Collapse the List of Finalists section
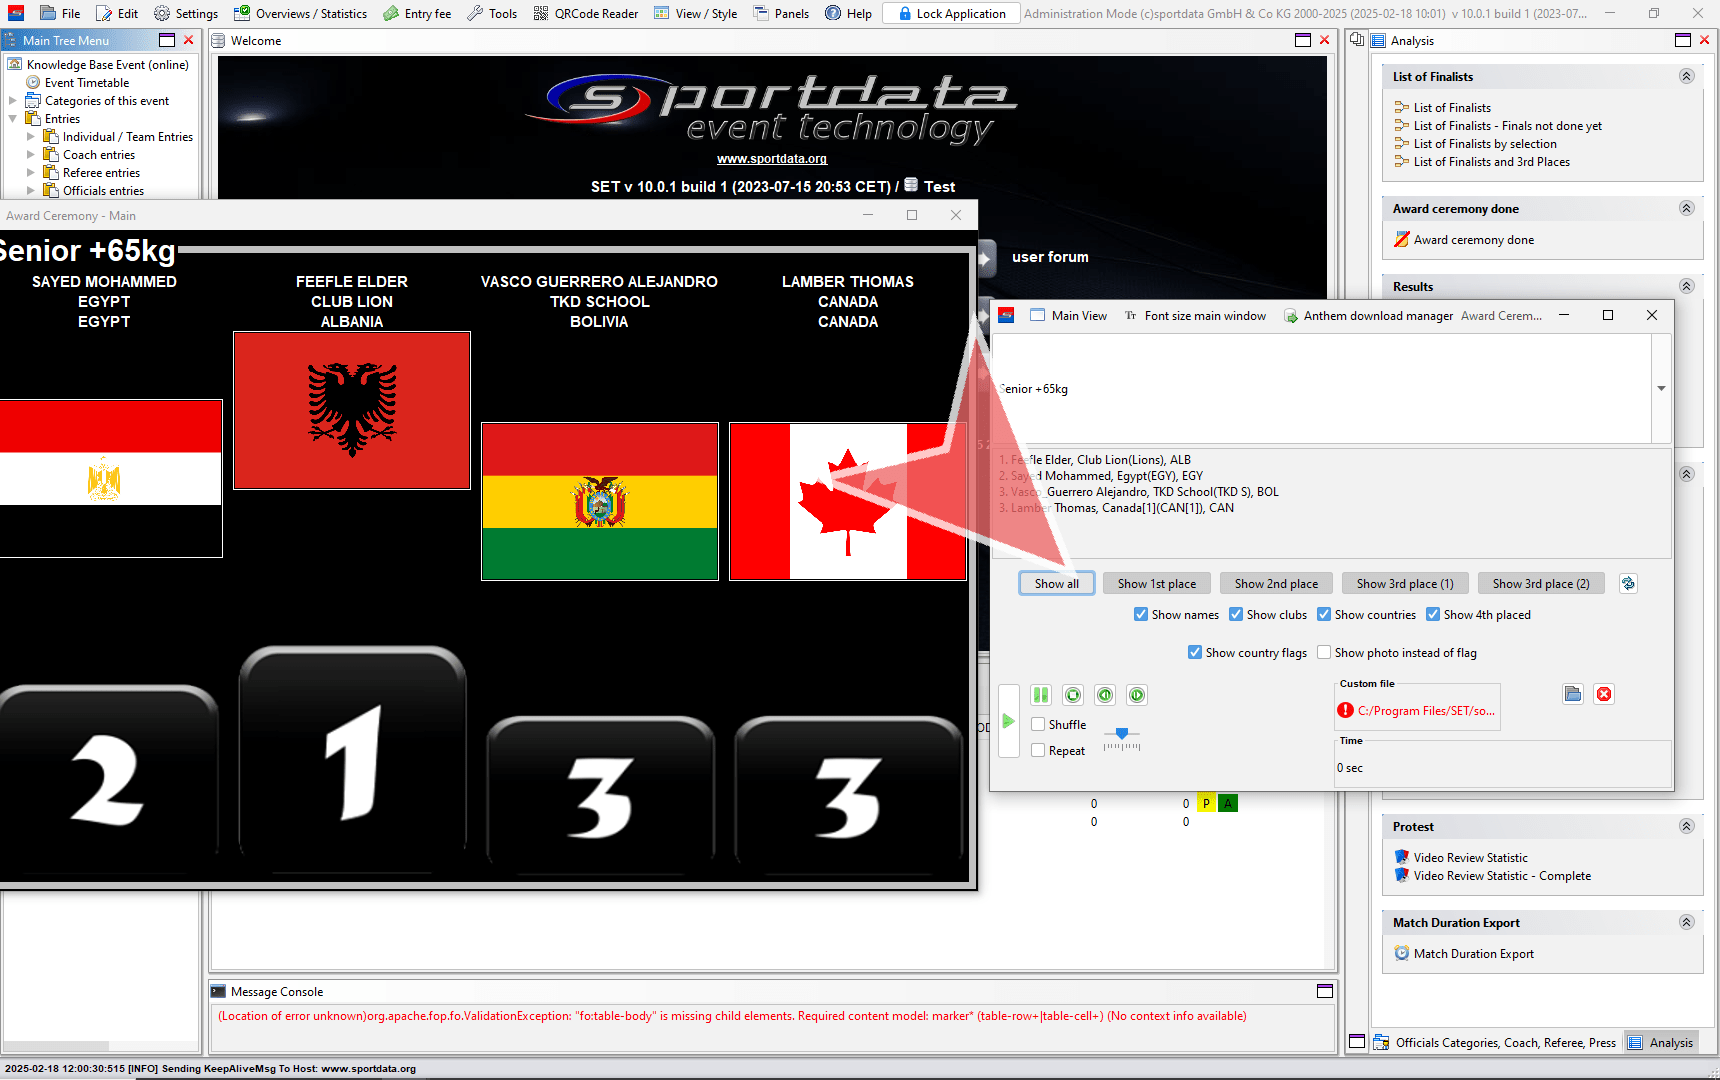 tap(1686, 77)
